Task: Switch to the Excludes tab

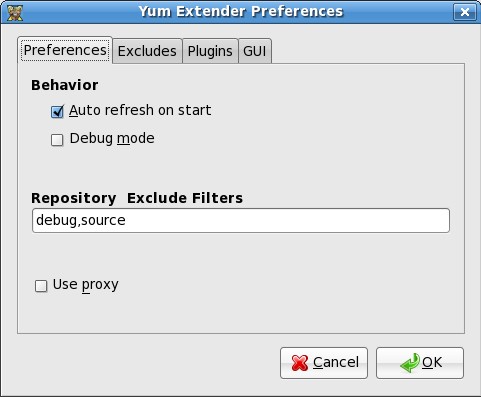Action: (147, 51)
